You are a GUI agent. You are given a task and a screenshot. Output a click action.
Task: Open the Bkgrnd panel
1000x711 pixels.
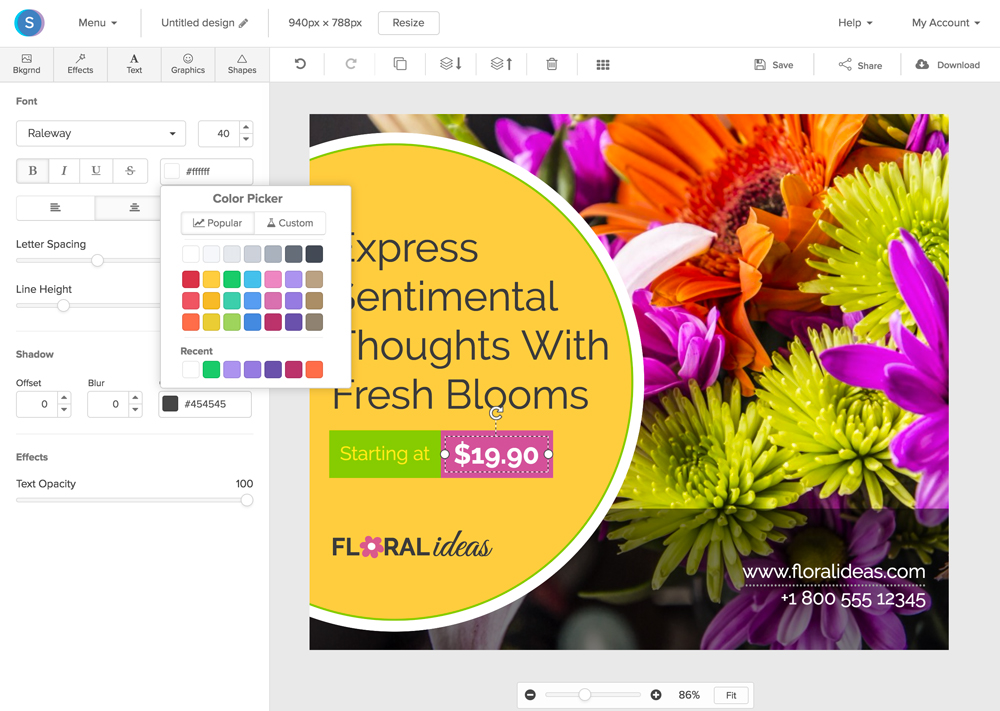(x=26, y=64)
